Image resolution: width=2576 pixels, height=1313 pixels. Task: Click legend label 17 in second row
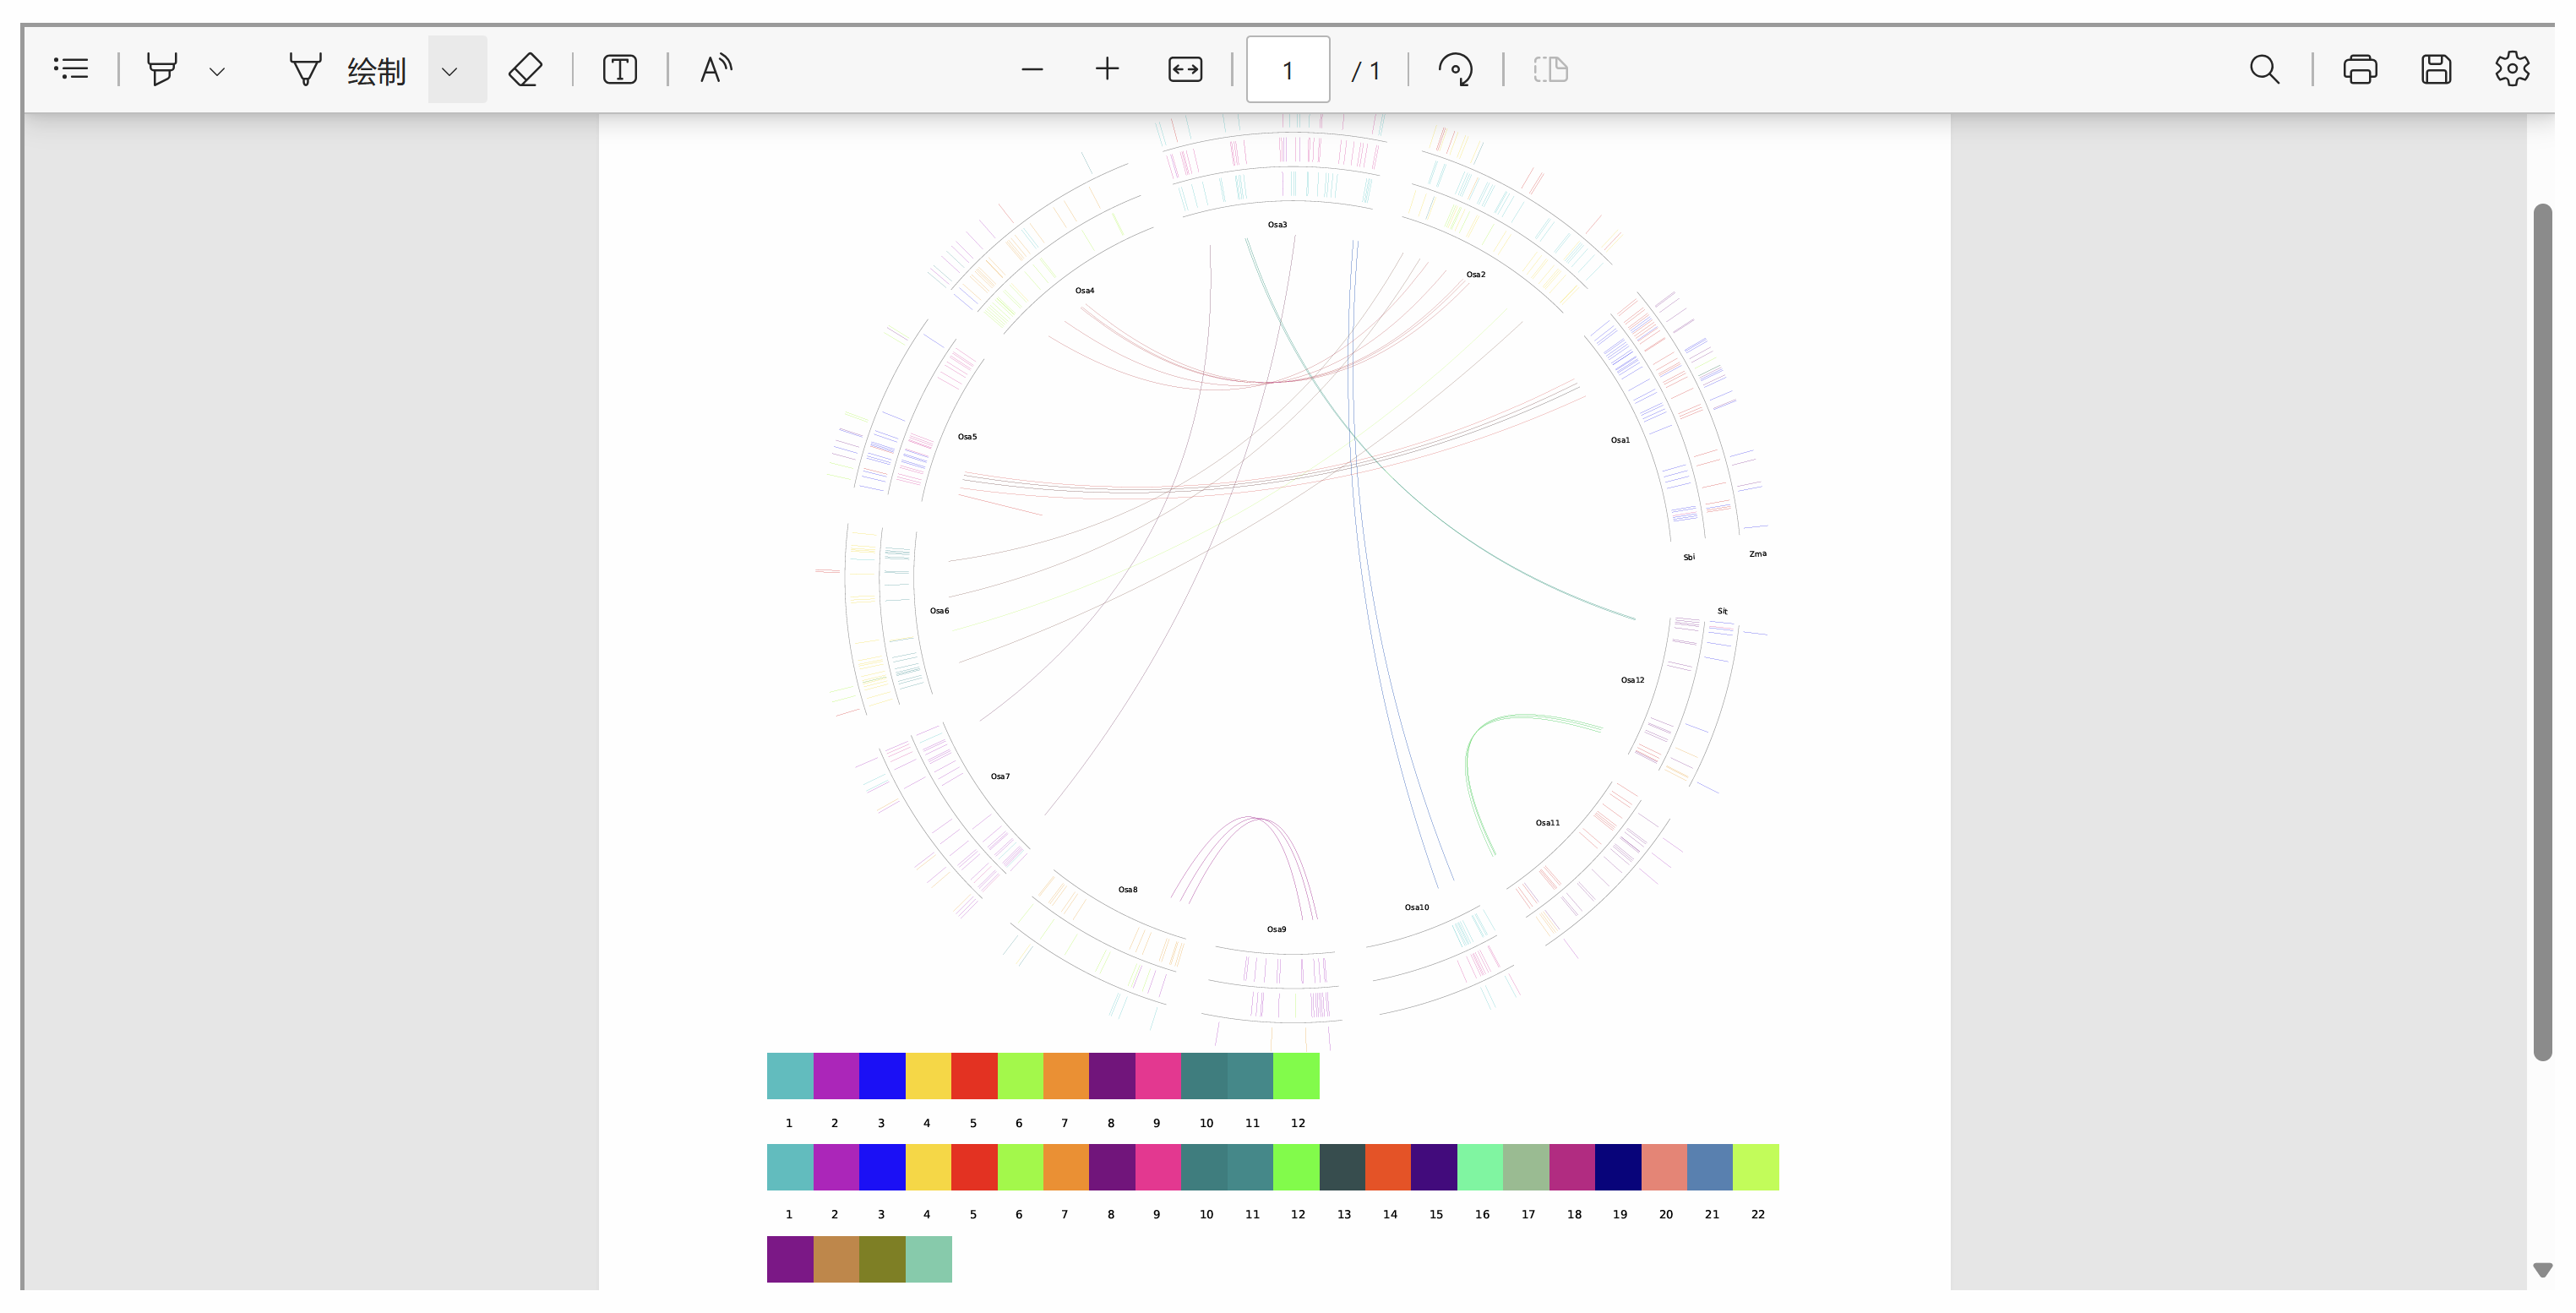tap(1528, 1215)
